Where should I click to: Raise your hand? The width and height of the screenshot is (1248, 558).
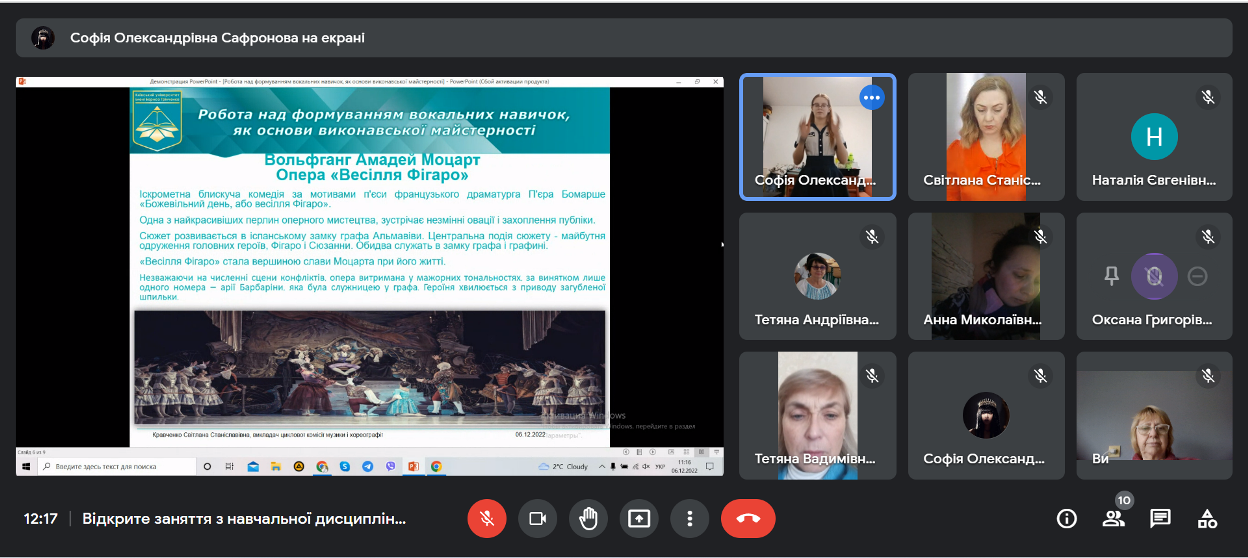click(x=589, y=518)
